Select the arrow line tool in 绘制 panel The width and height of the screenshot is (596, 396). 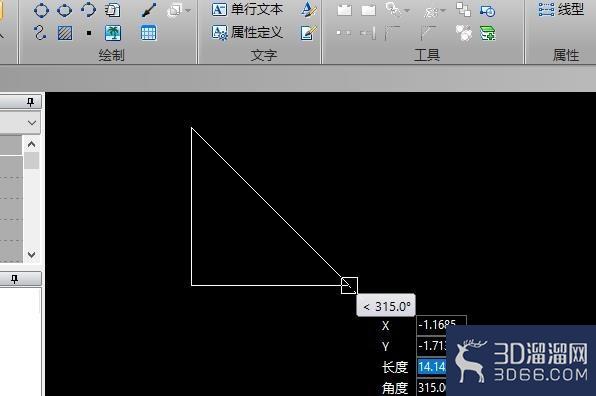click(149, 10)
